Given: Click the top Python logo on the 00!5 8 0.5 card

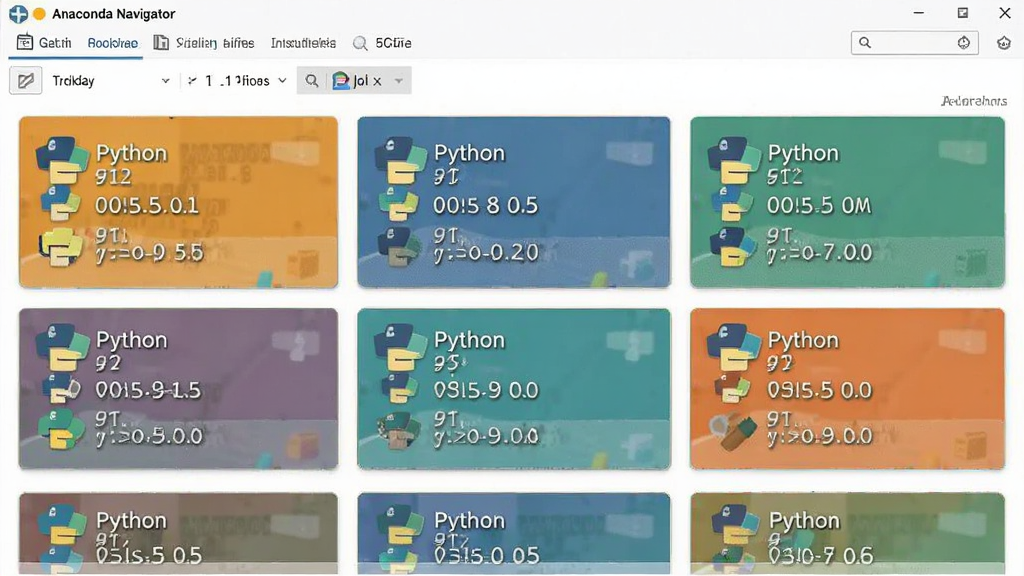Looking at the screenshot, I should coord(400,160).
